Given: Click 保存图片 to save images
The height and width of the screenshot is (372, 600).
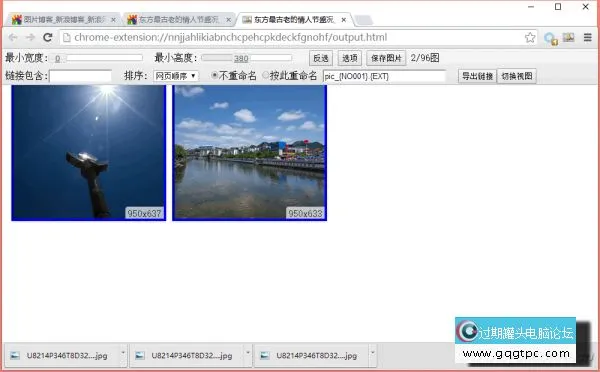Looking at the screenshot, I should [x=386, y=58].
